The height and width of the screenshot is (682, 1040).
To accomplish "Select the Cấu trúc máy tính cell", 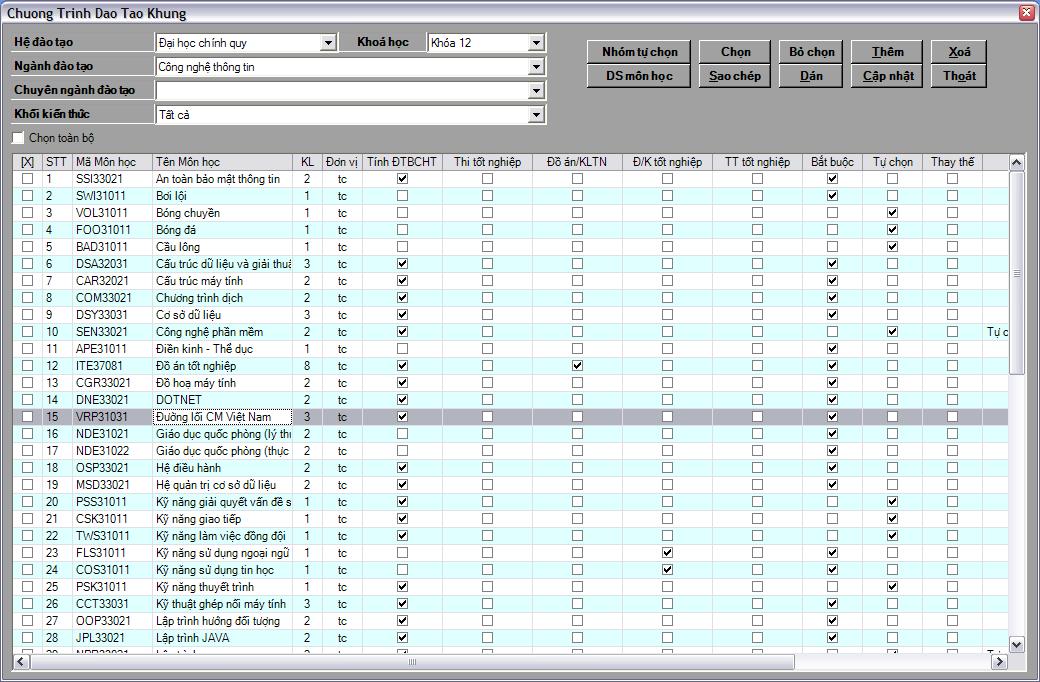I will pyautogui.click(x=222, y=281).
